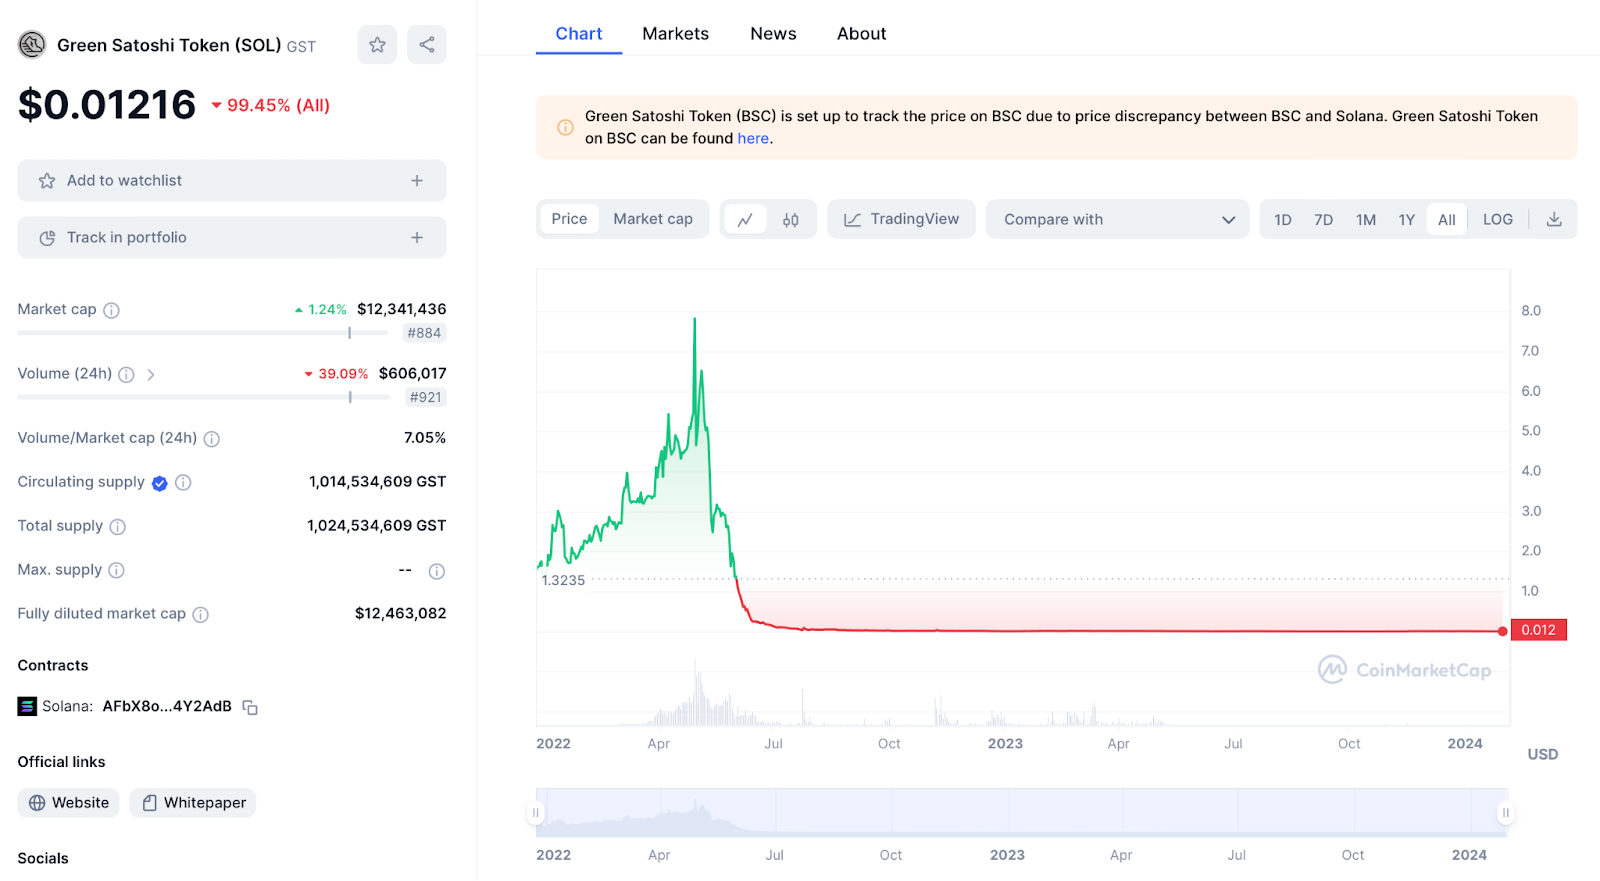The height and width of the screenshot is (881, 1600).
Task: Track in portfolio button
Action: (232, 238)
